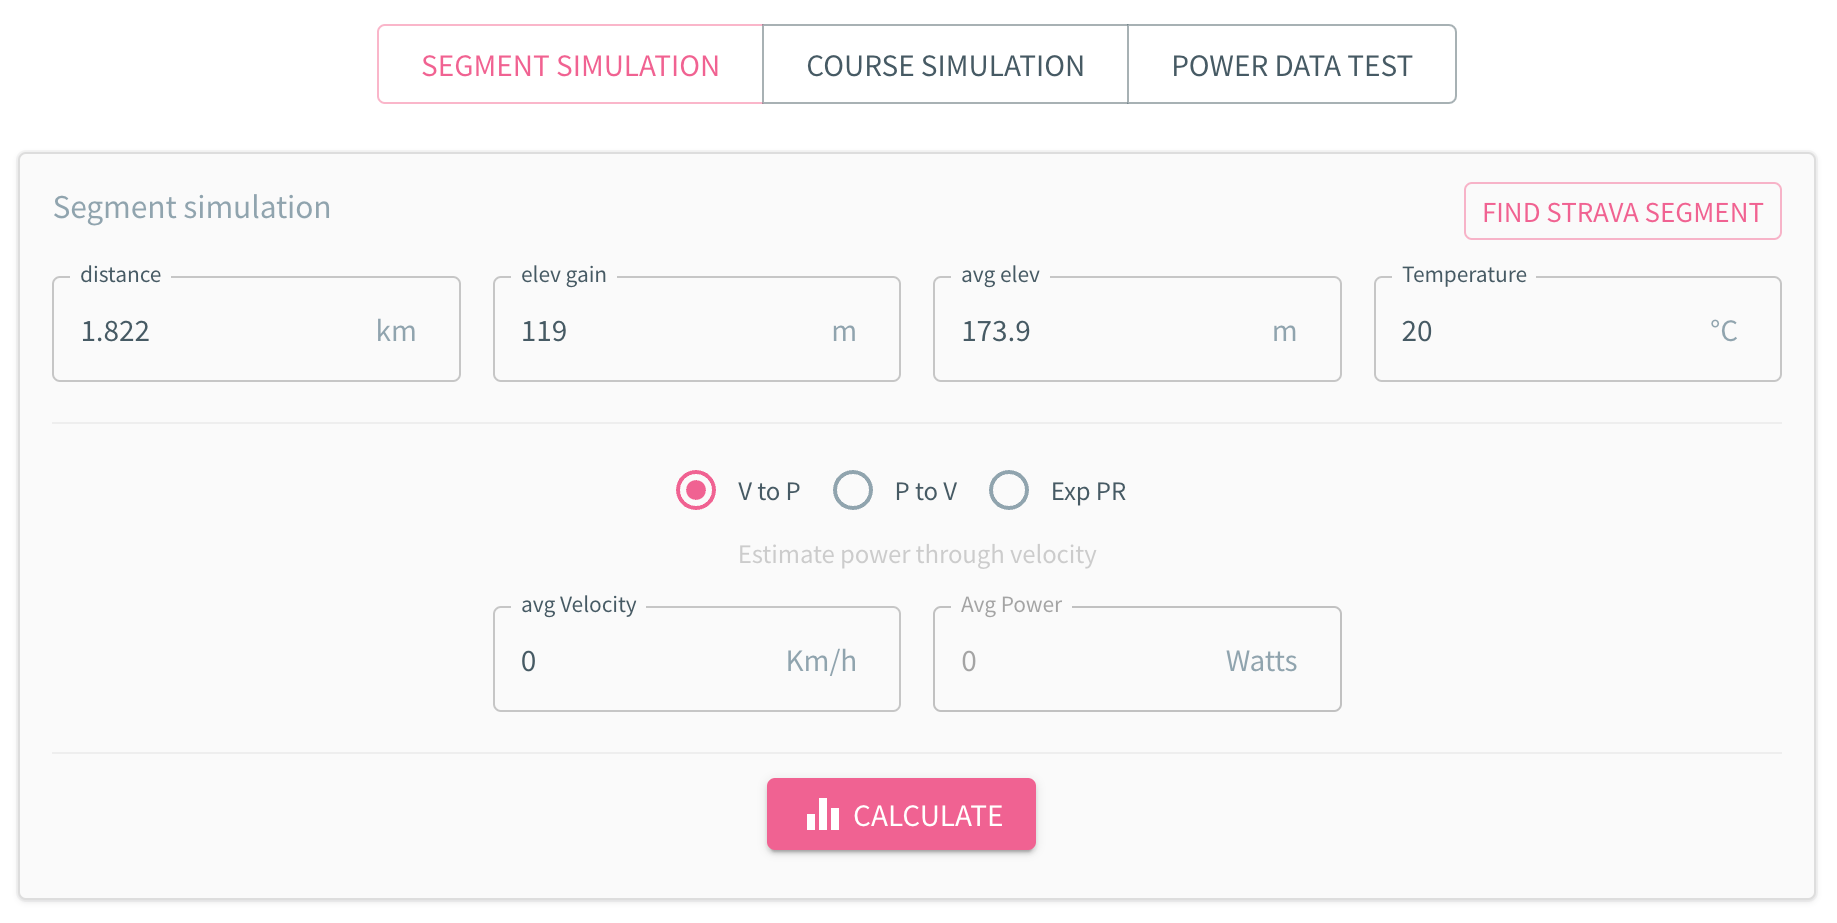The width and height of the screenshot is (1837, 923).
Task: Click the Km/h unit label
Action: (x=821, y=661)
